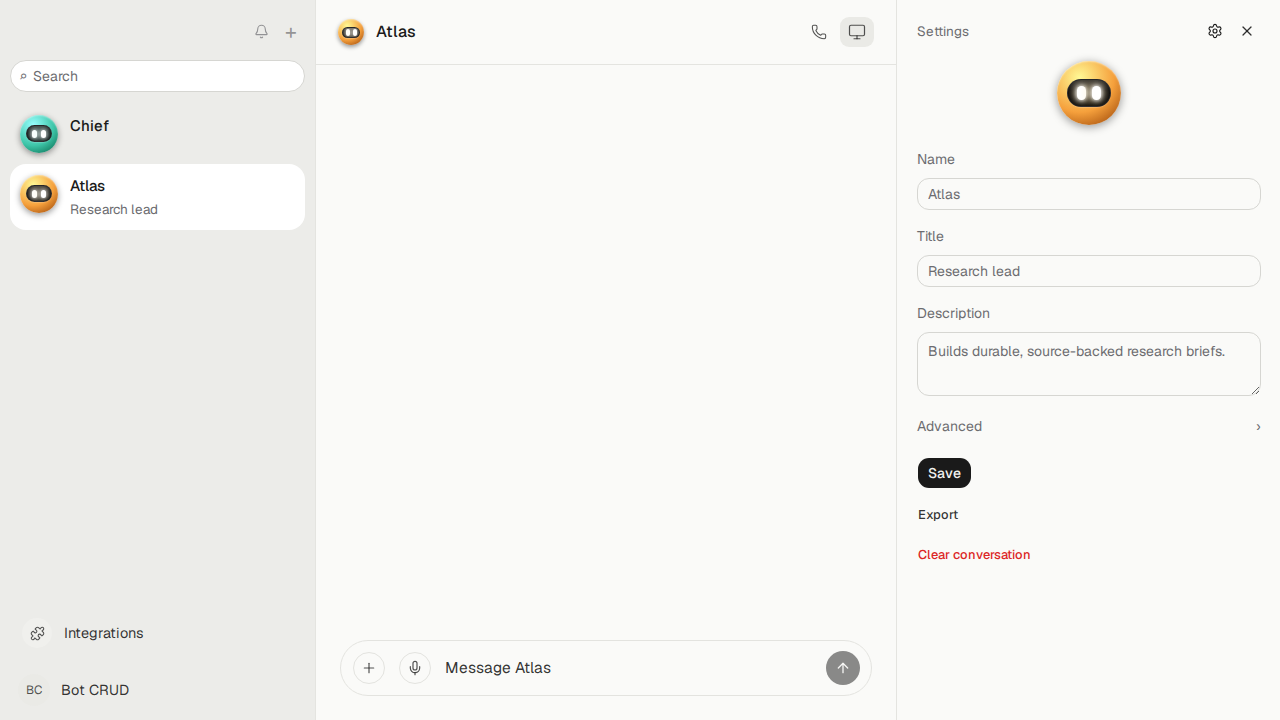
Task: Start a voice call with Atlas
Action: point(819,32)
